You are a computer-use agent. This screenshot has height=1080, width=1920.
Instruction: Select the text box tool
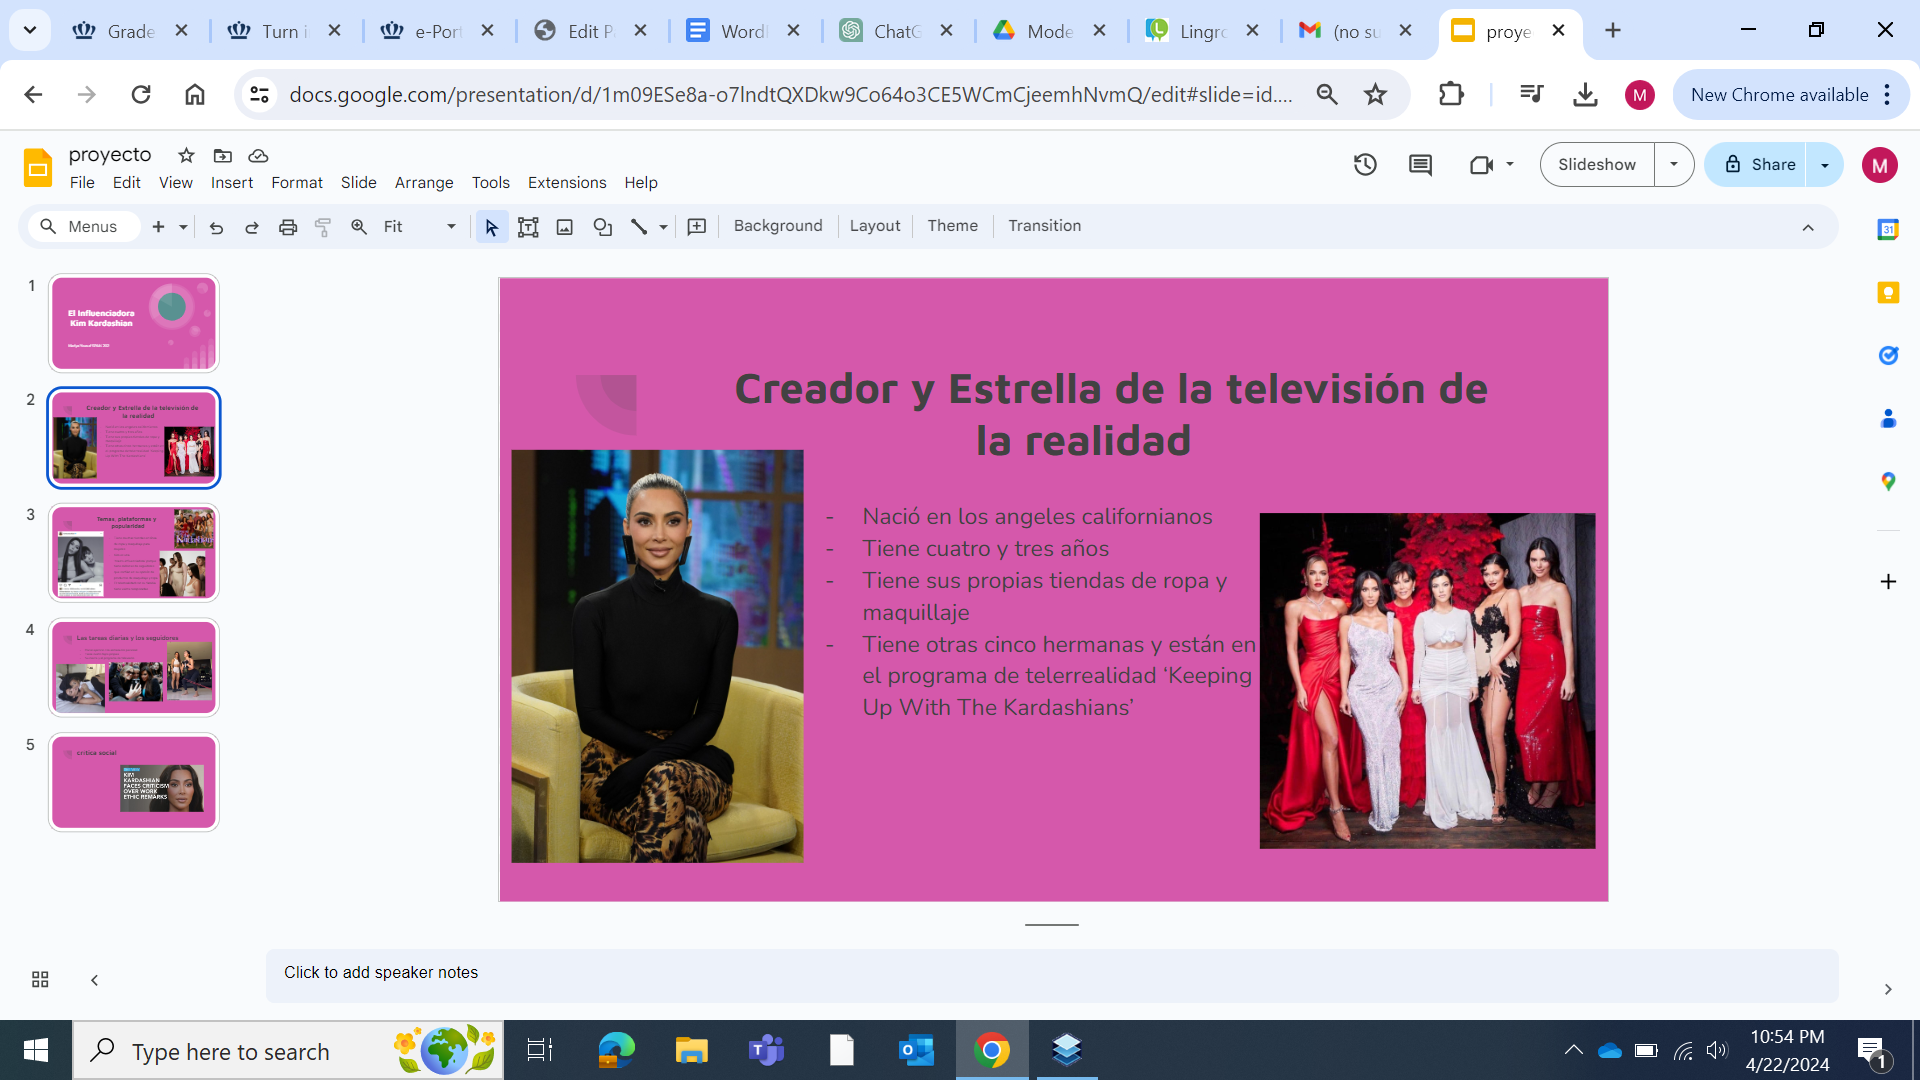(528, 227)
